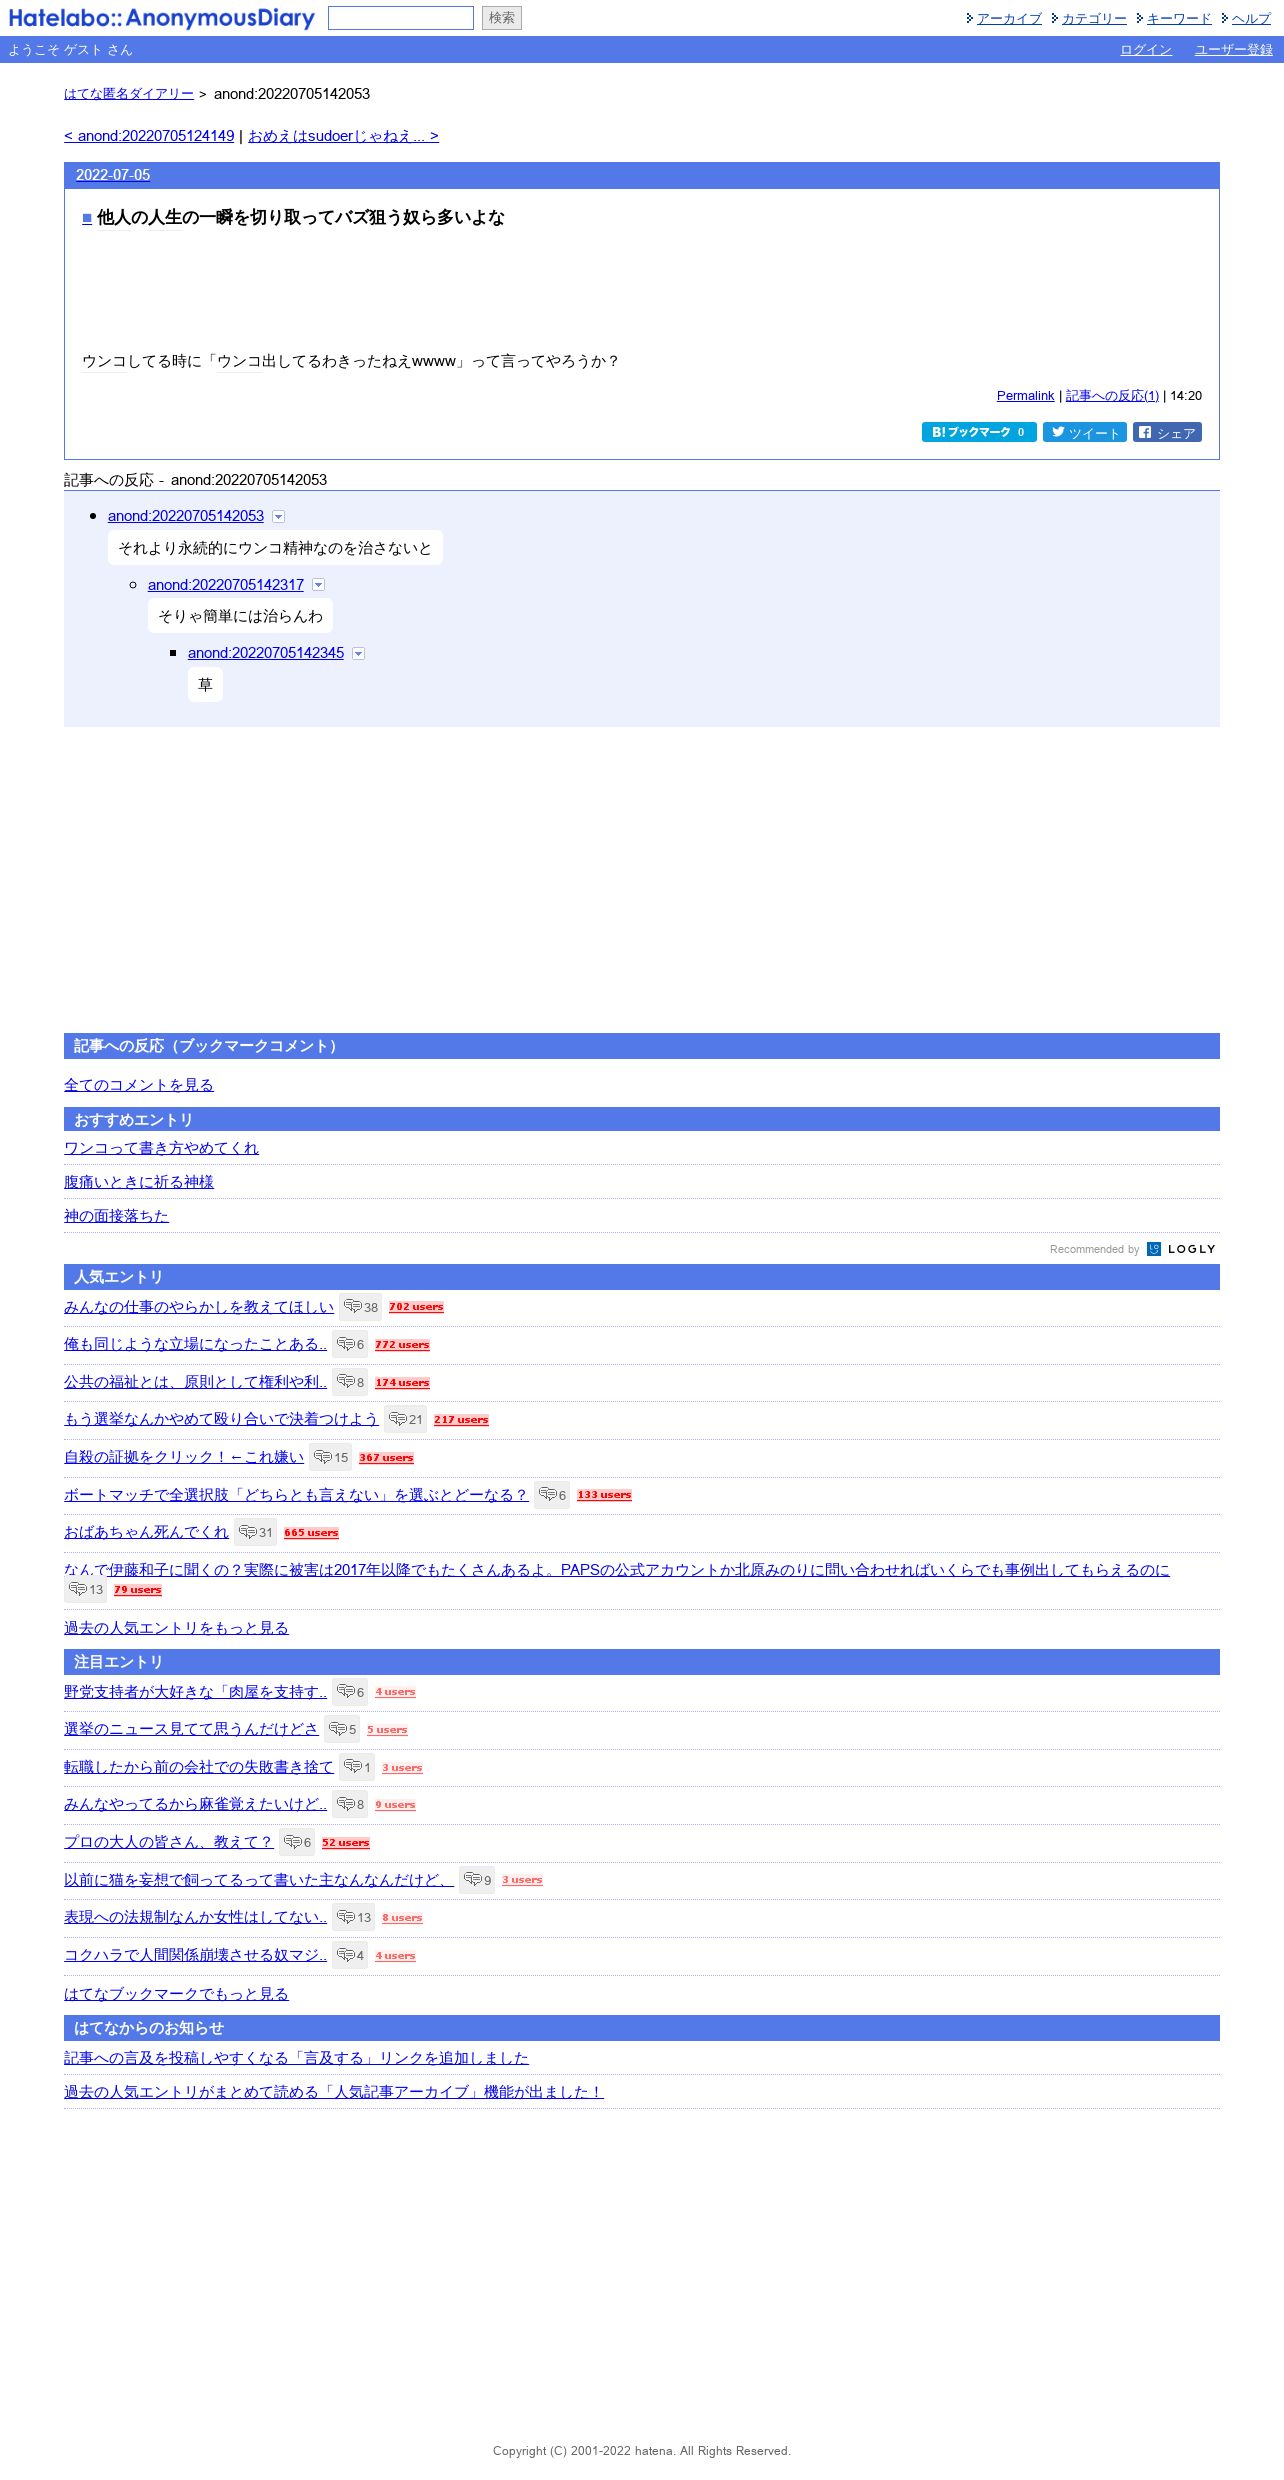1284x2480 pixels.
Task: Click the ログイン link
Action: [1146, 50]
